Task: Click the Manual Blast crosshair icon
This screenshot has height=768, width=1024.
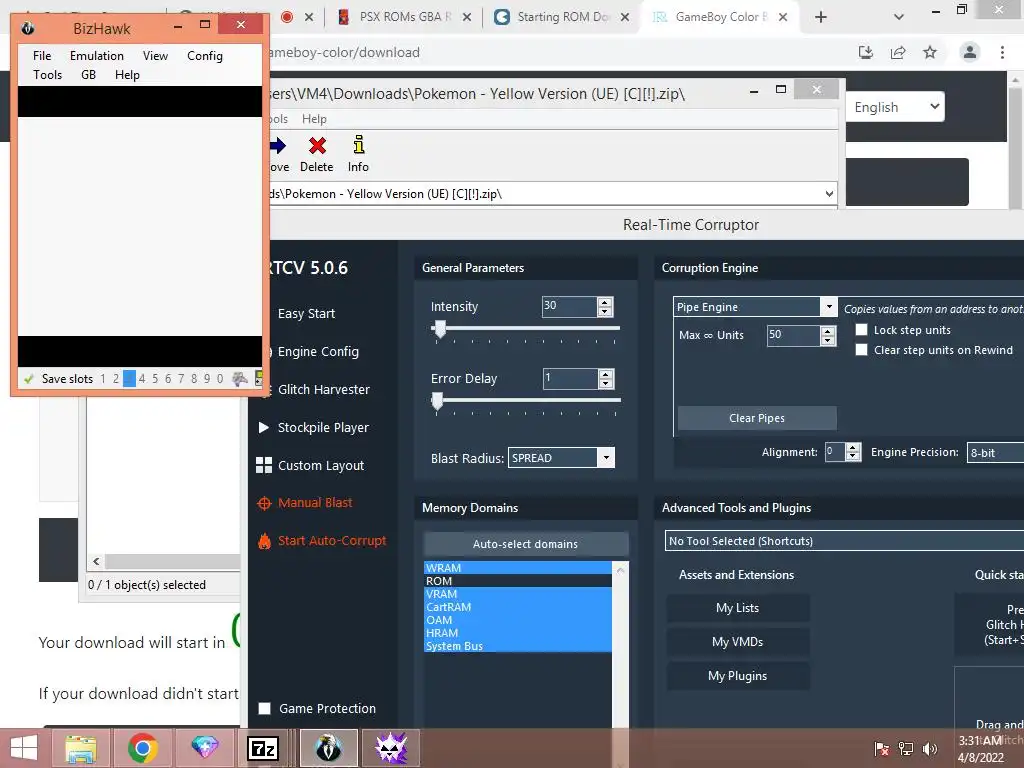Action: (x=264, y=504)
